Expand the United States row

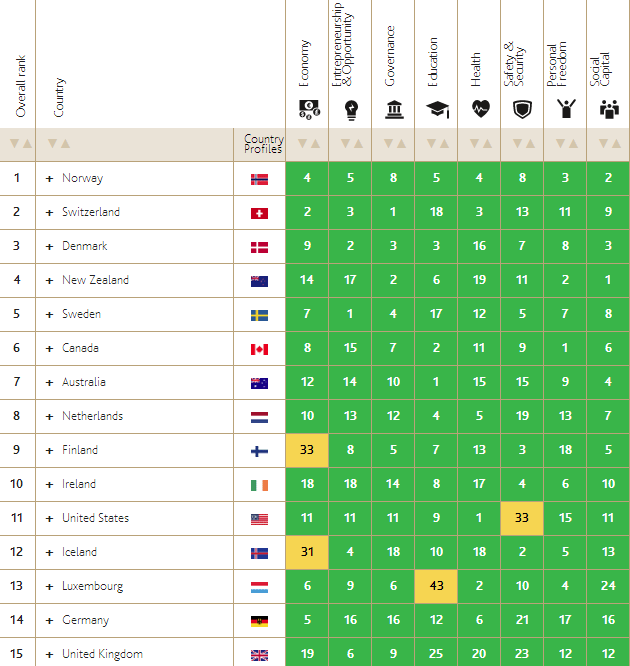[49, 519]
